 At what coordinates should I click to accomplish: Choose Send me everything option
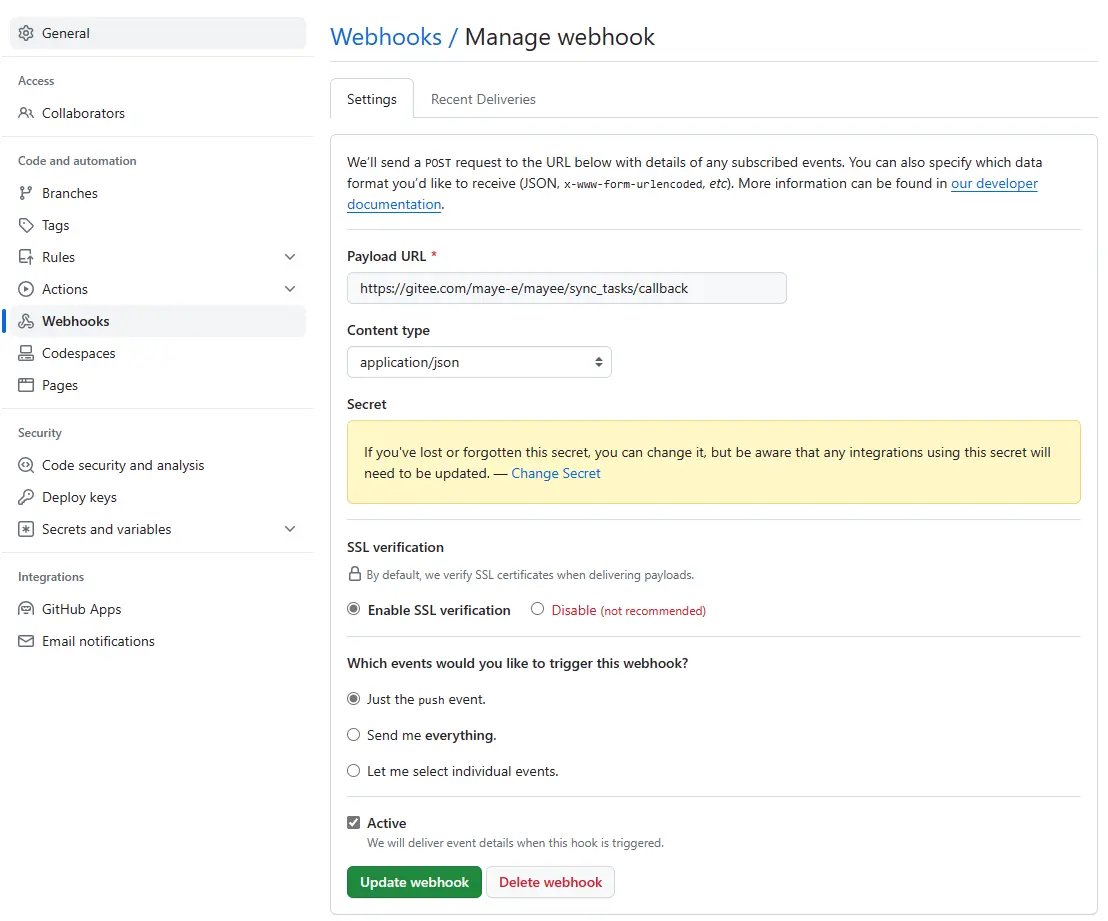353,735
